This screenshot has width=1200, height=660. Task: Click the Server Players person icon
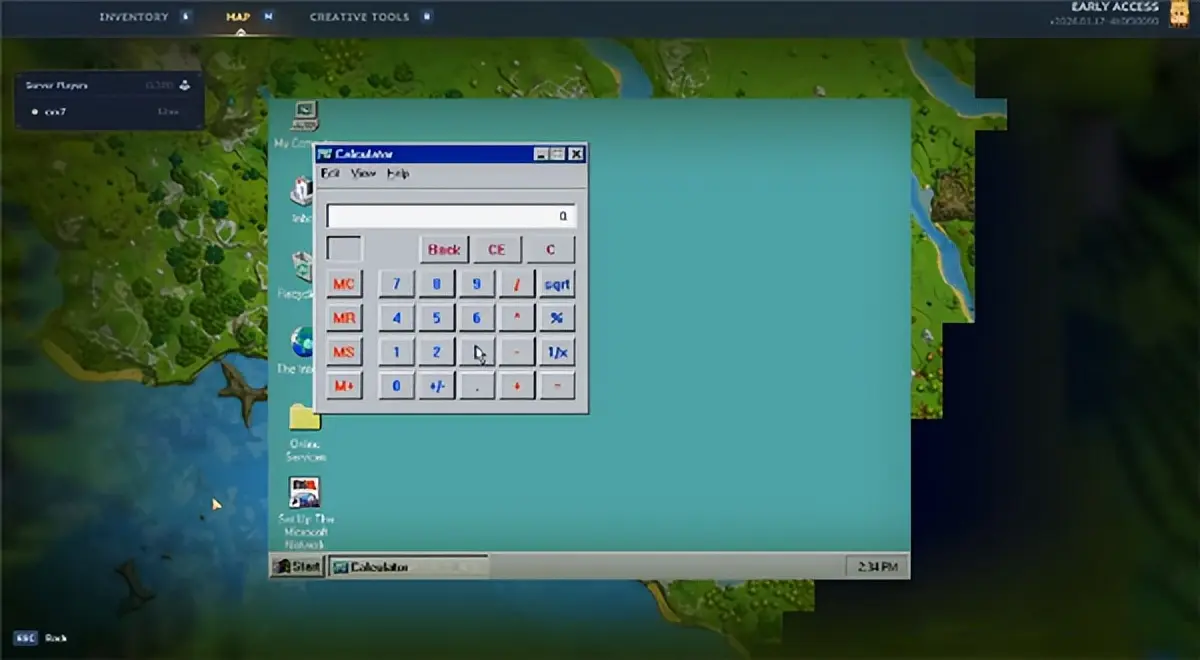[185, 86]
